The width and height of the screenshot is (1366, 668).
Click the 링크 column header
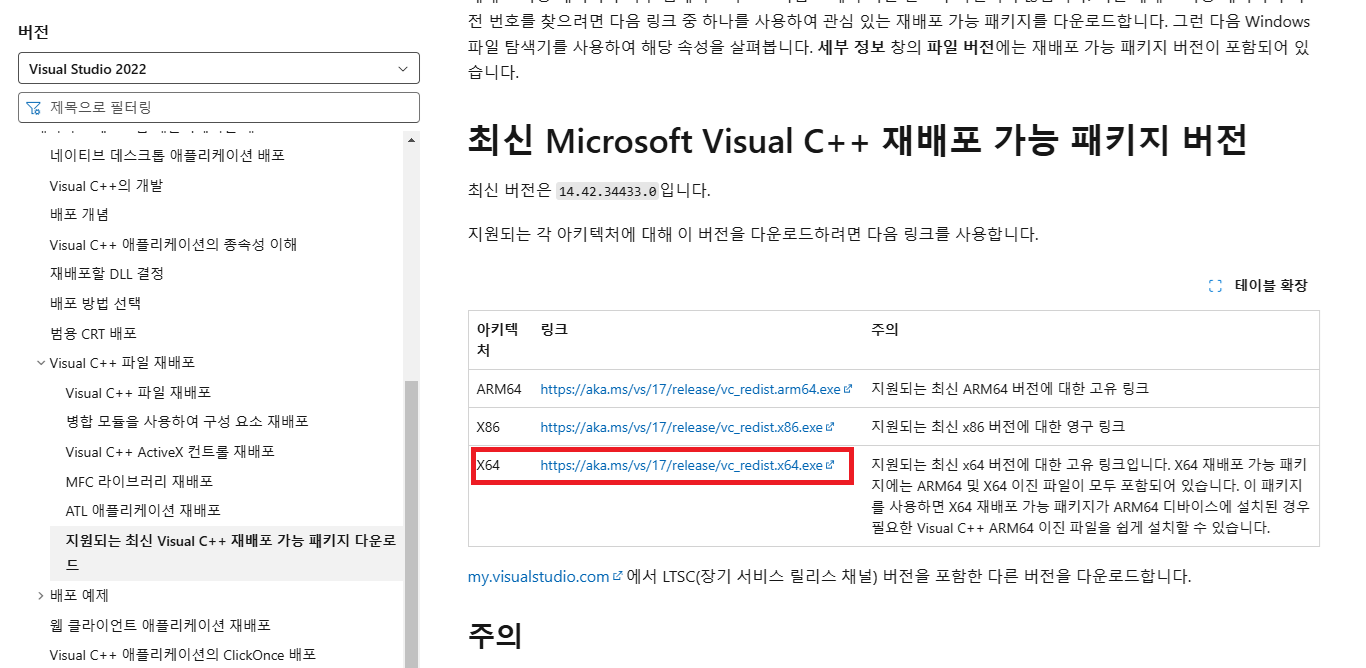click(554, 329)
